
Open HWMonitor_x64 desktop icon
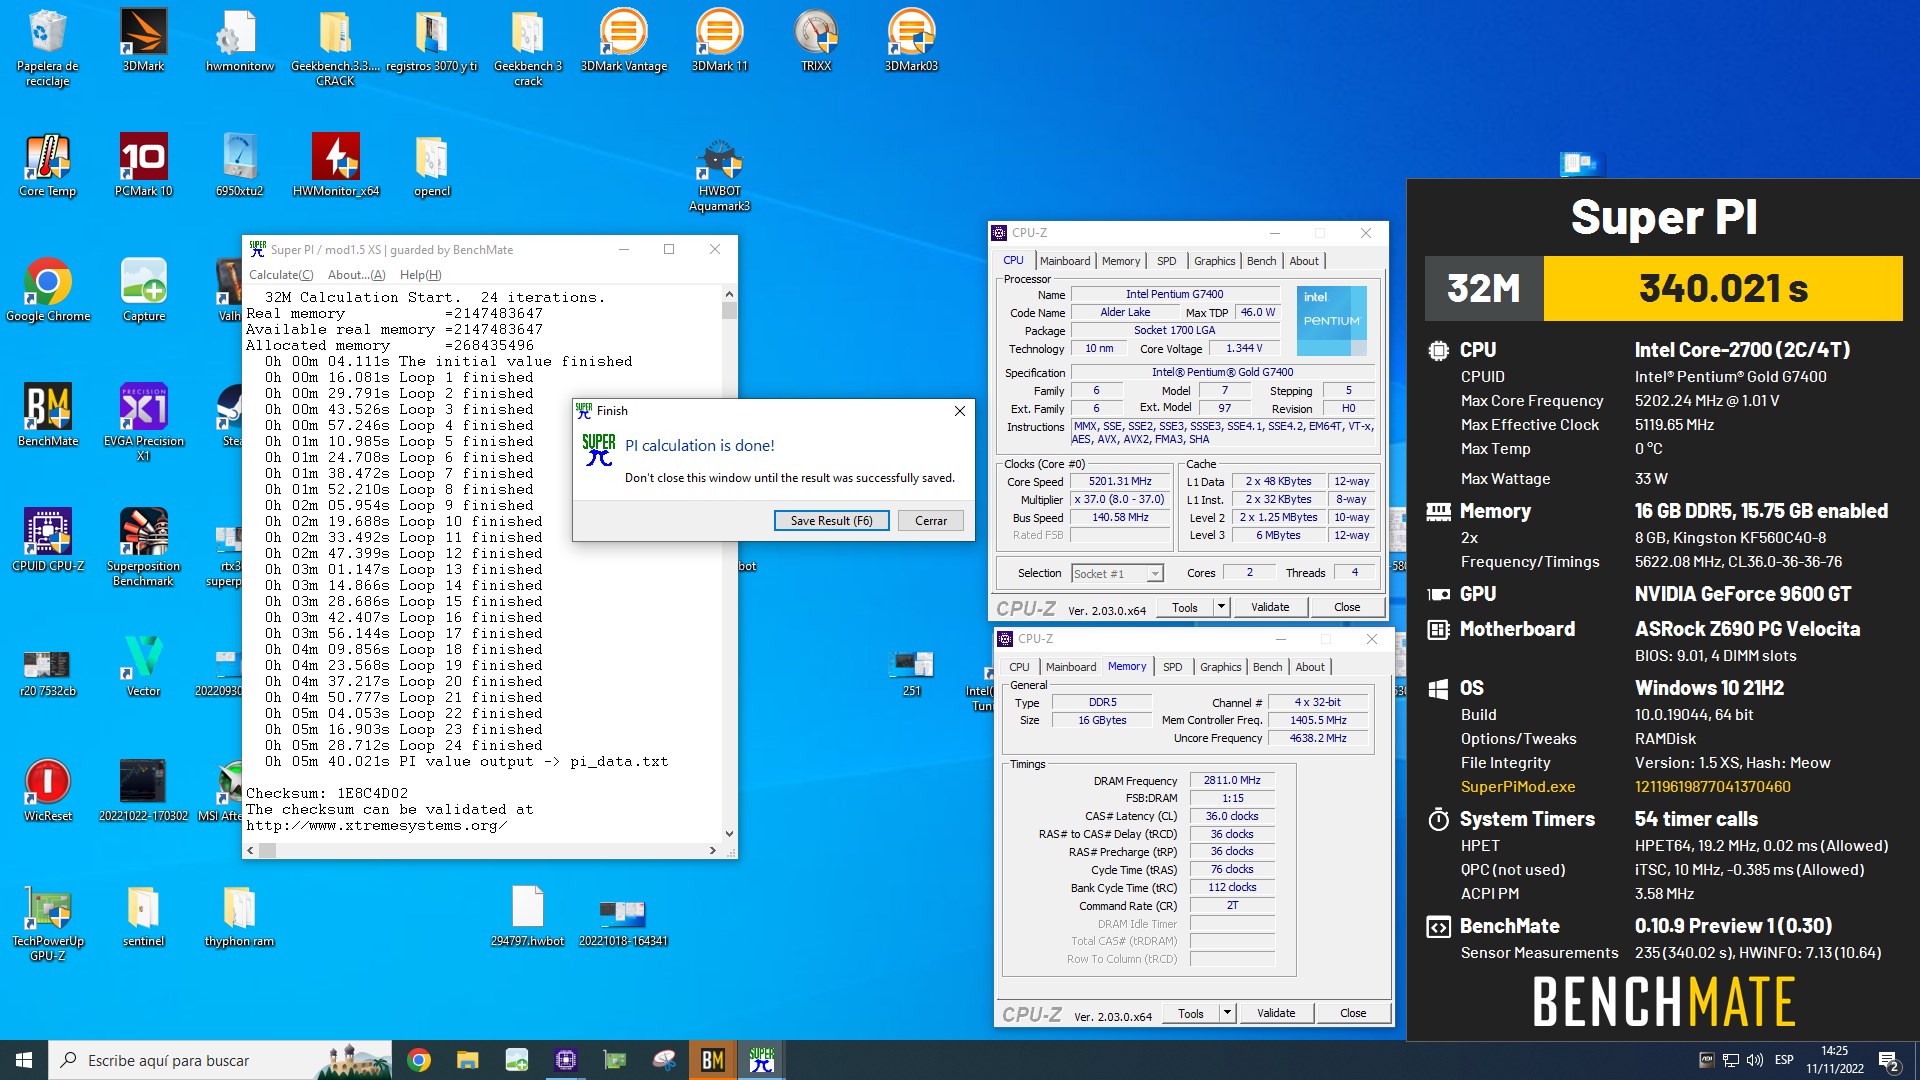[336, 165]
